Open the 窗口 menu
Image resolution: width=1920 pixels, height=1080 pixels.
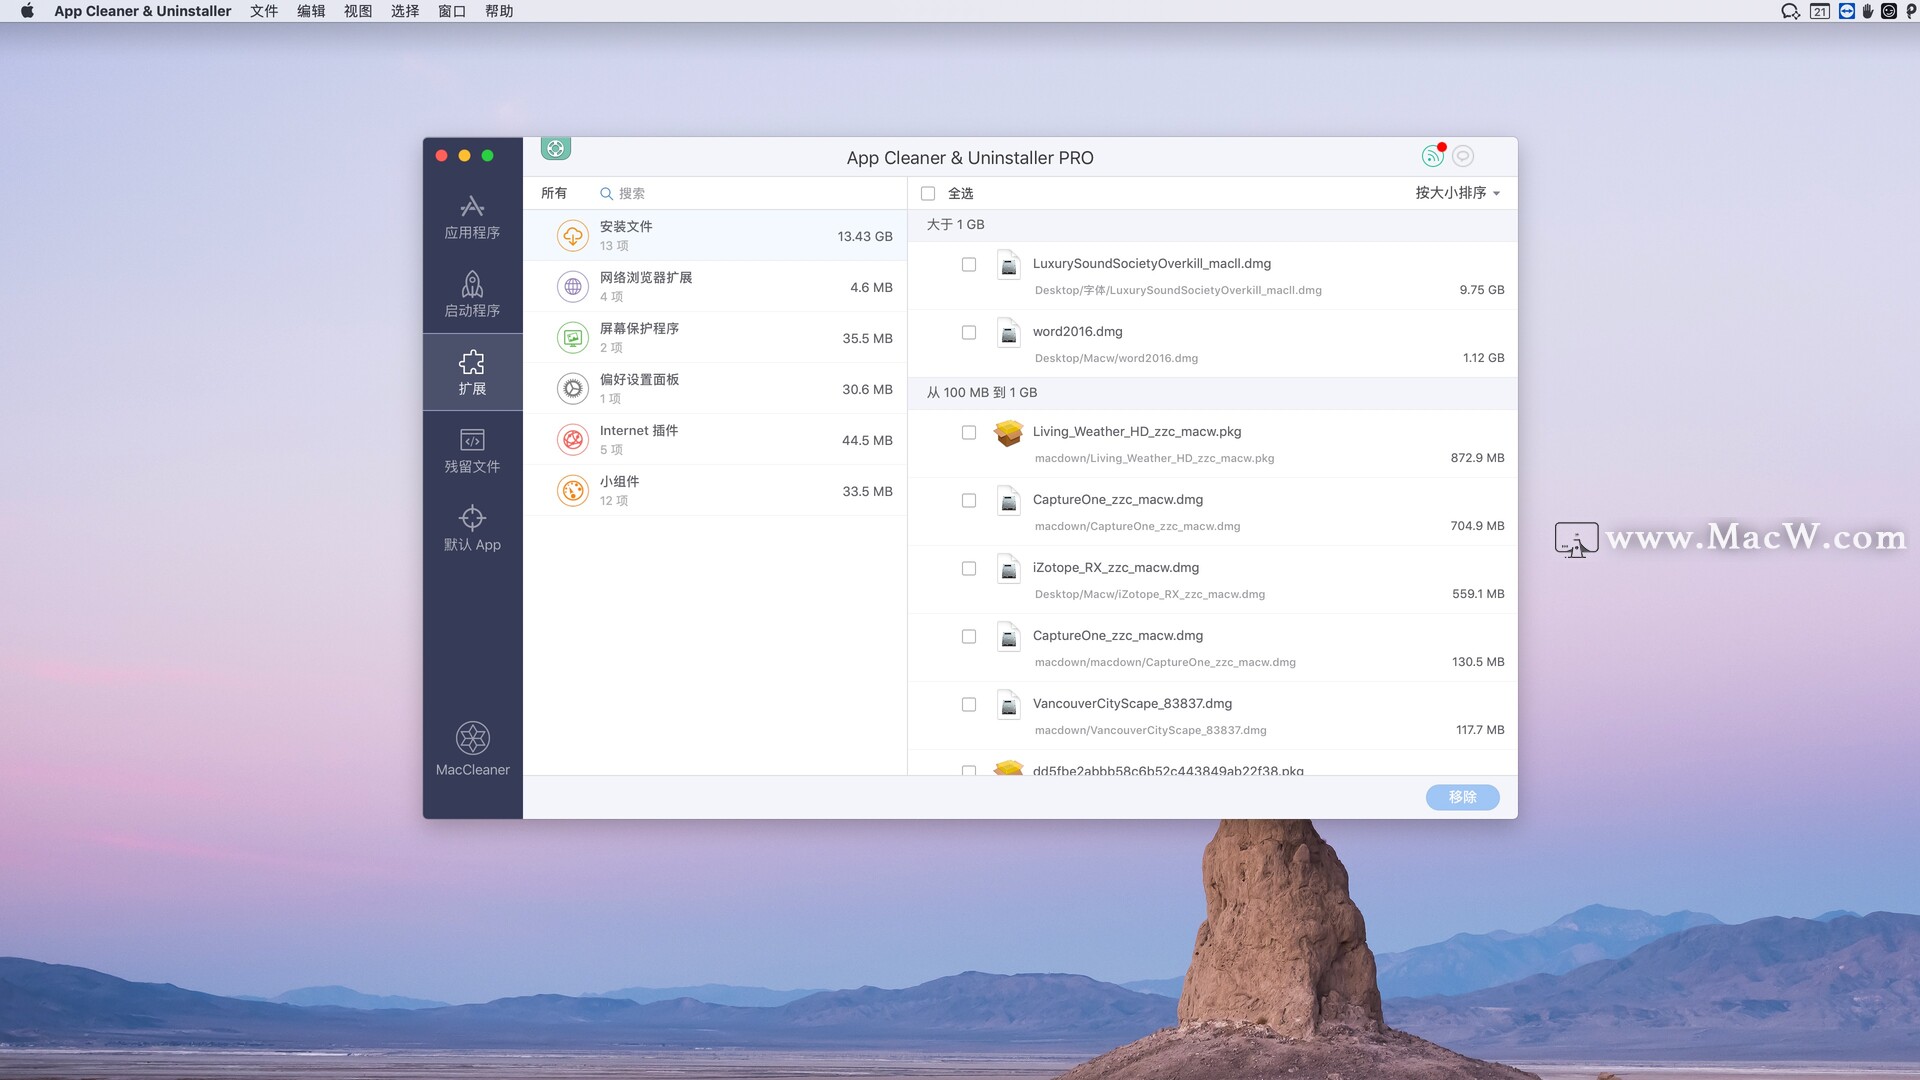(452, 11)
